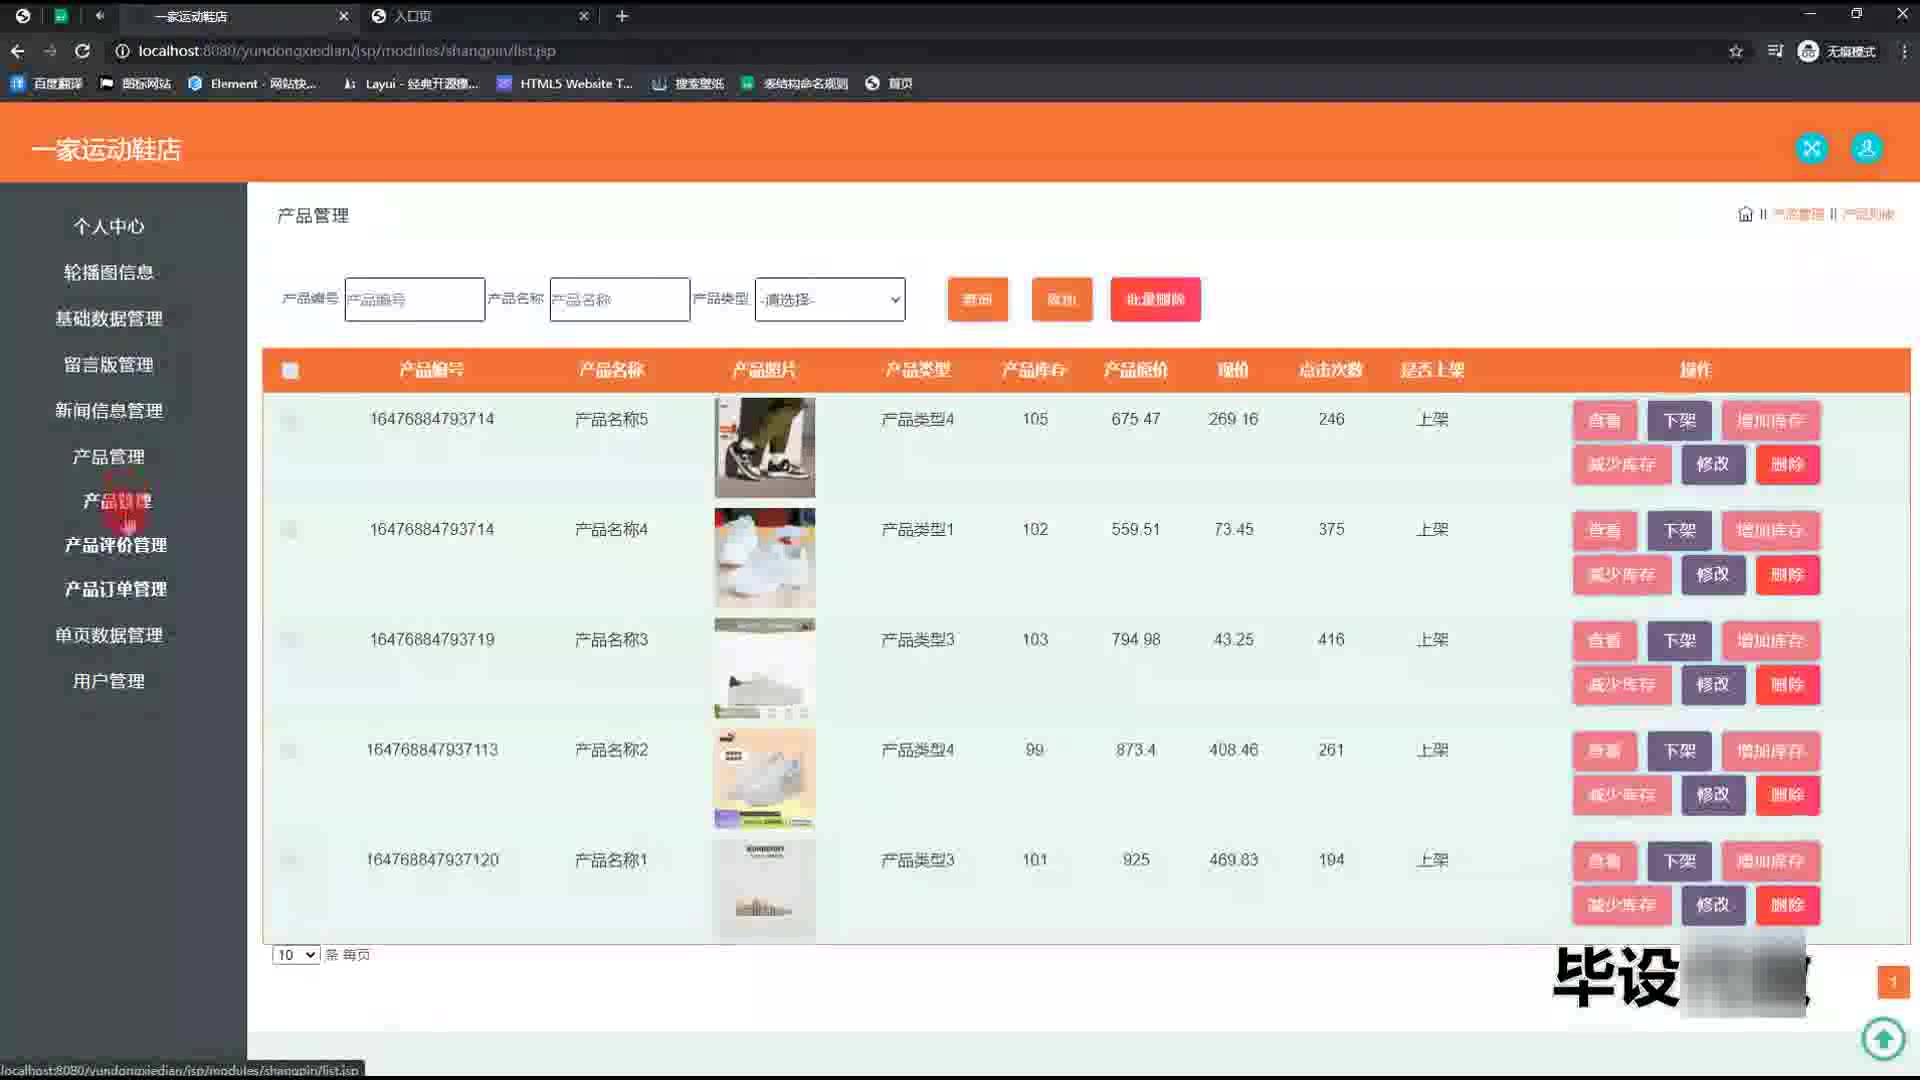Click the fullscreen icon in the orange header
This screenshot has height=1080, width=1920.
[1811, 149]
